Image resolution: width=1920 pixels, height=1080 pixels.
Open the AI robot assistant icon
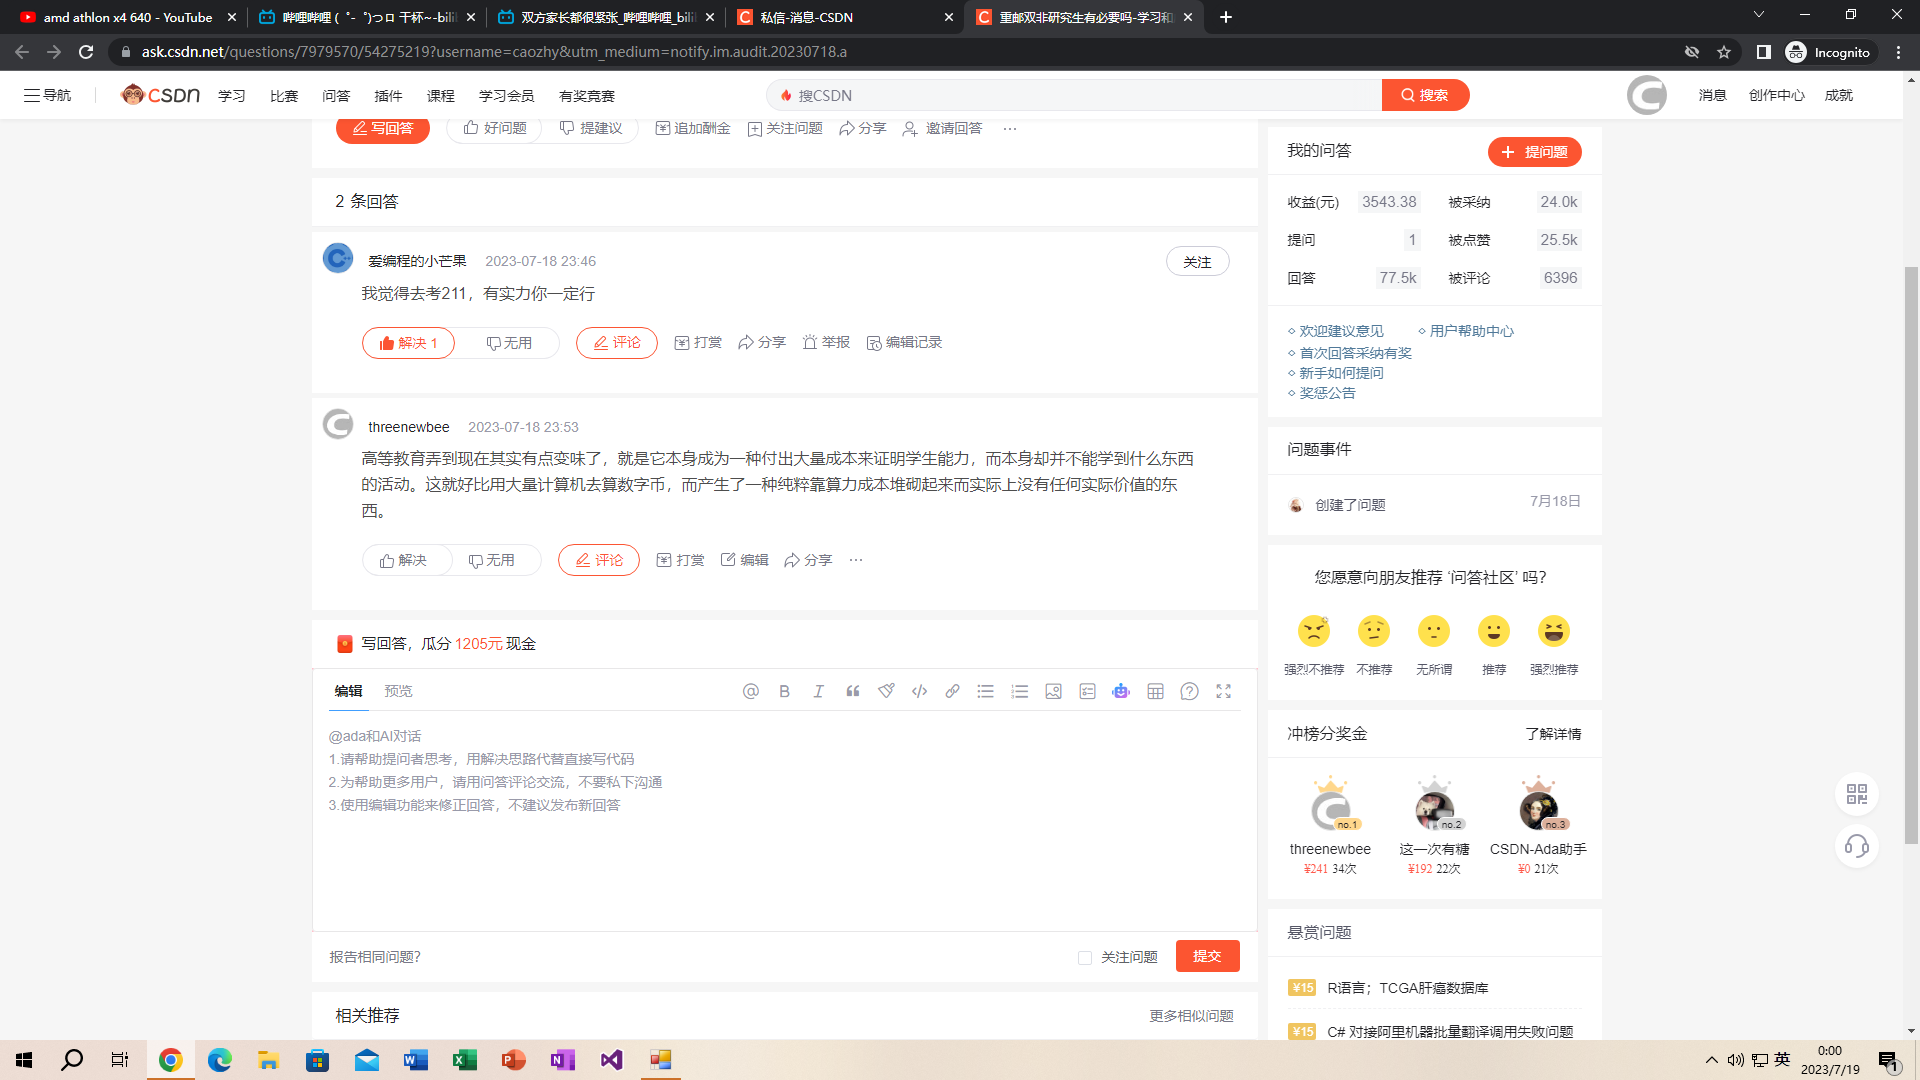pos(1121,691)
